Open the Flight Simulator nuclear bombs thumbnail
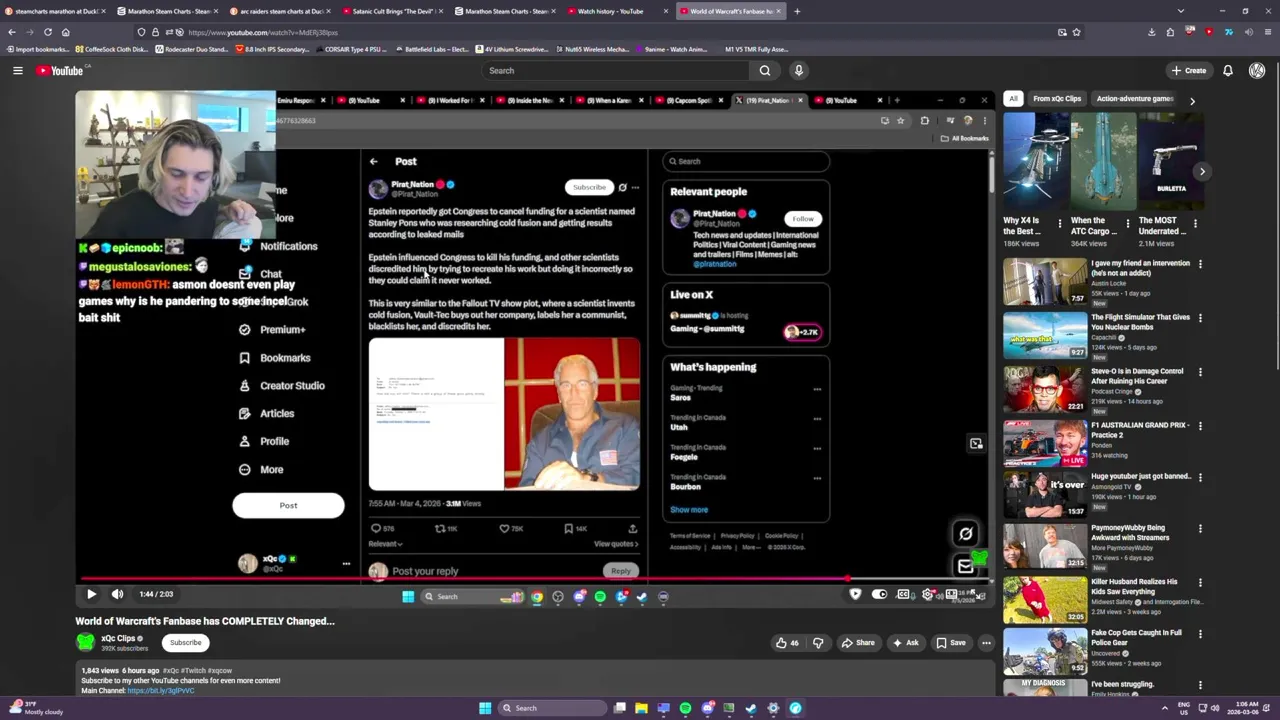1280x720 pixels. click(x=1045, y=335)
